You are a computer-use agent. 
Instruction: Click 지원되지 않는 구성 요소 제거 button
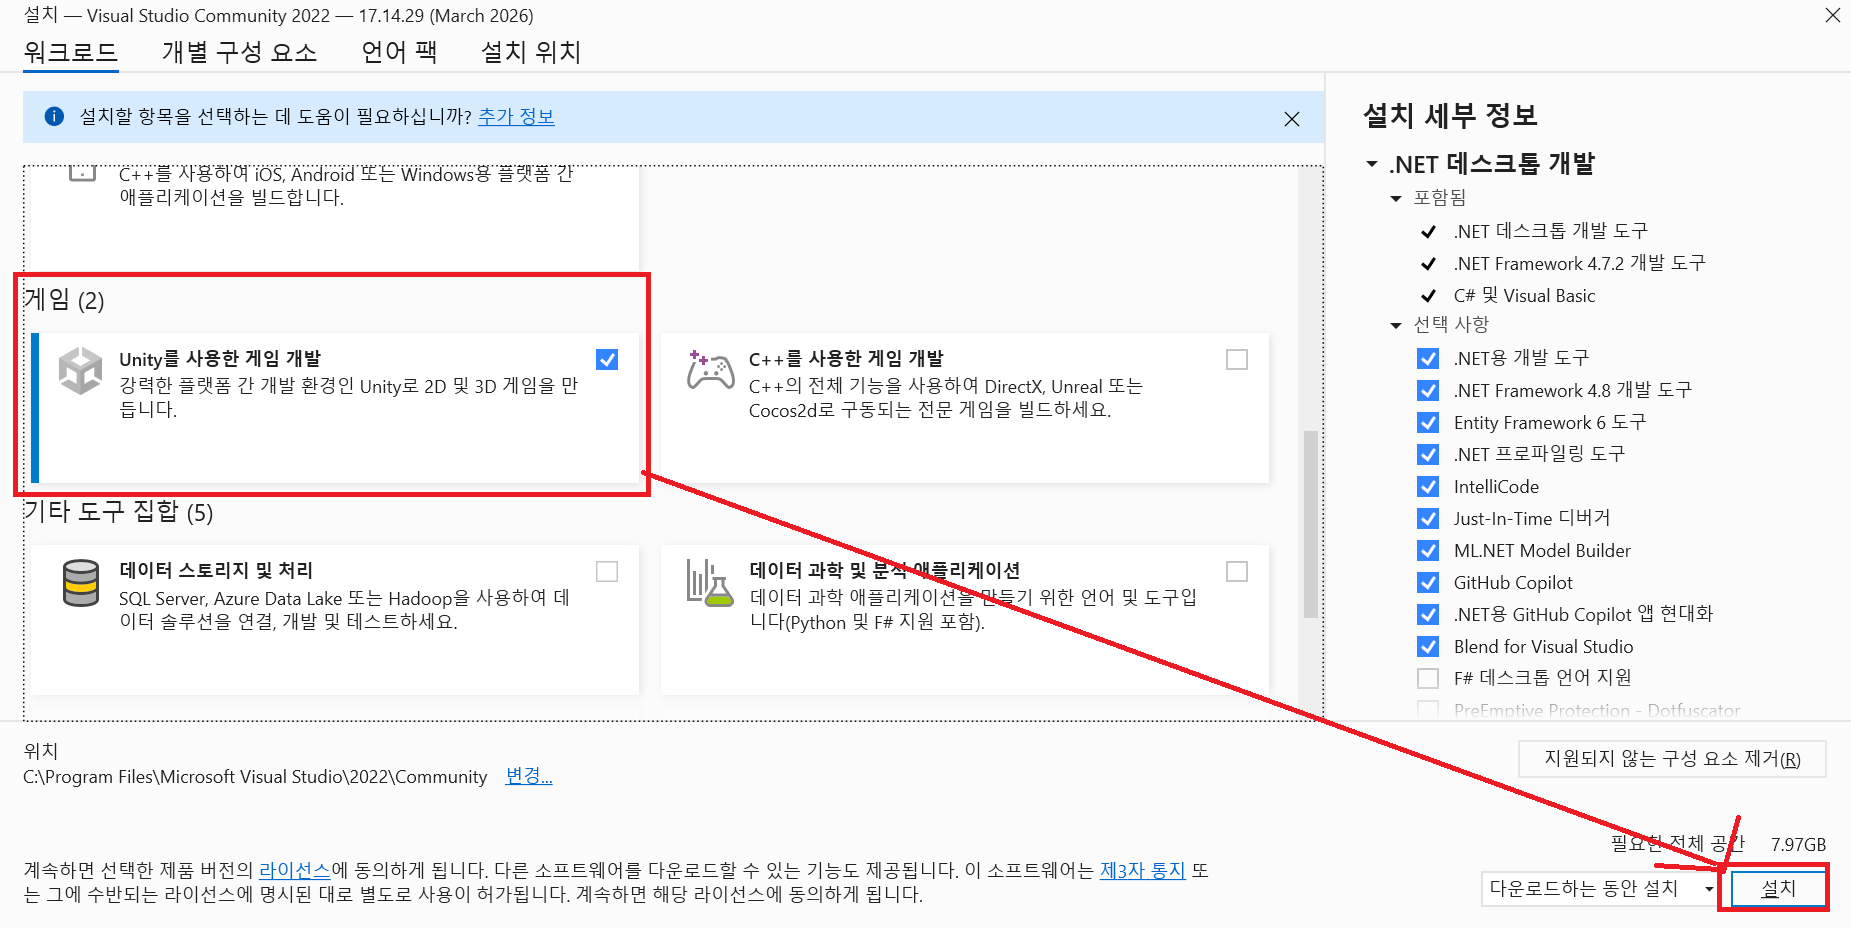pos(1672,759)
